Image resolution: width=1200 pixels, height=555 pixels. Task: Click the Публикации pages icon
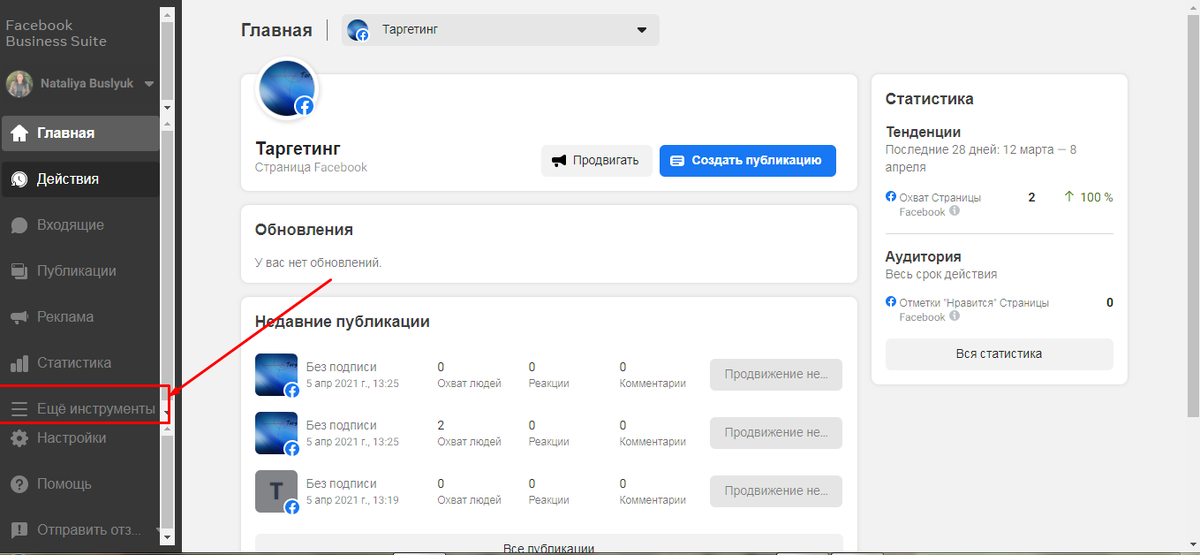[x=19, y=271]
